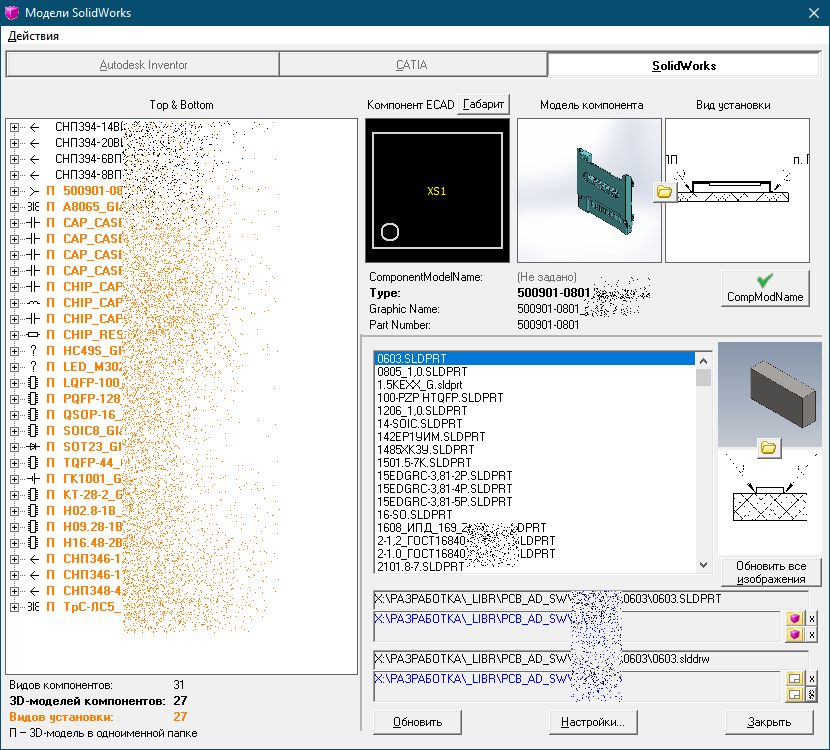The image size is (830, 750).
Task: Switch to the CATIA tab
Action: 412,65
